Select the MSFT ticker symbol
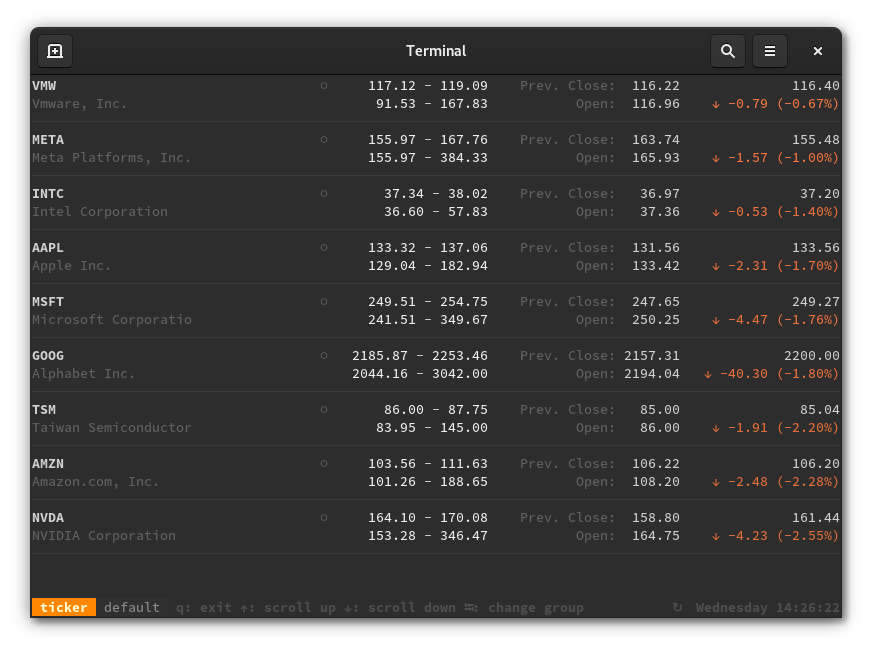 point(48,301)
